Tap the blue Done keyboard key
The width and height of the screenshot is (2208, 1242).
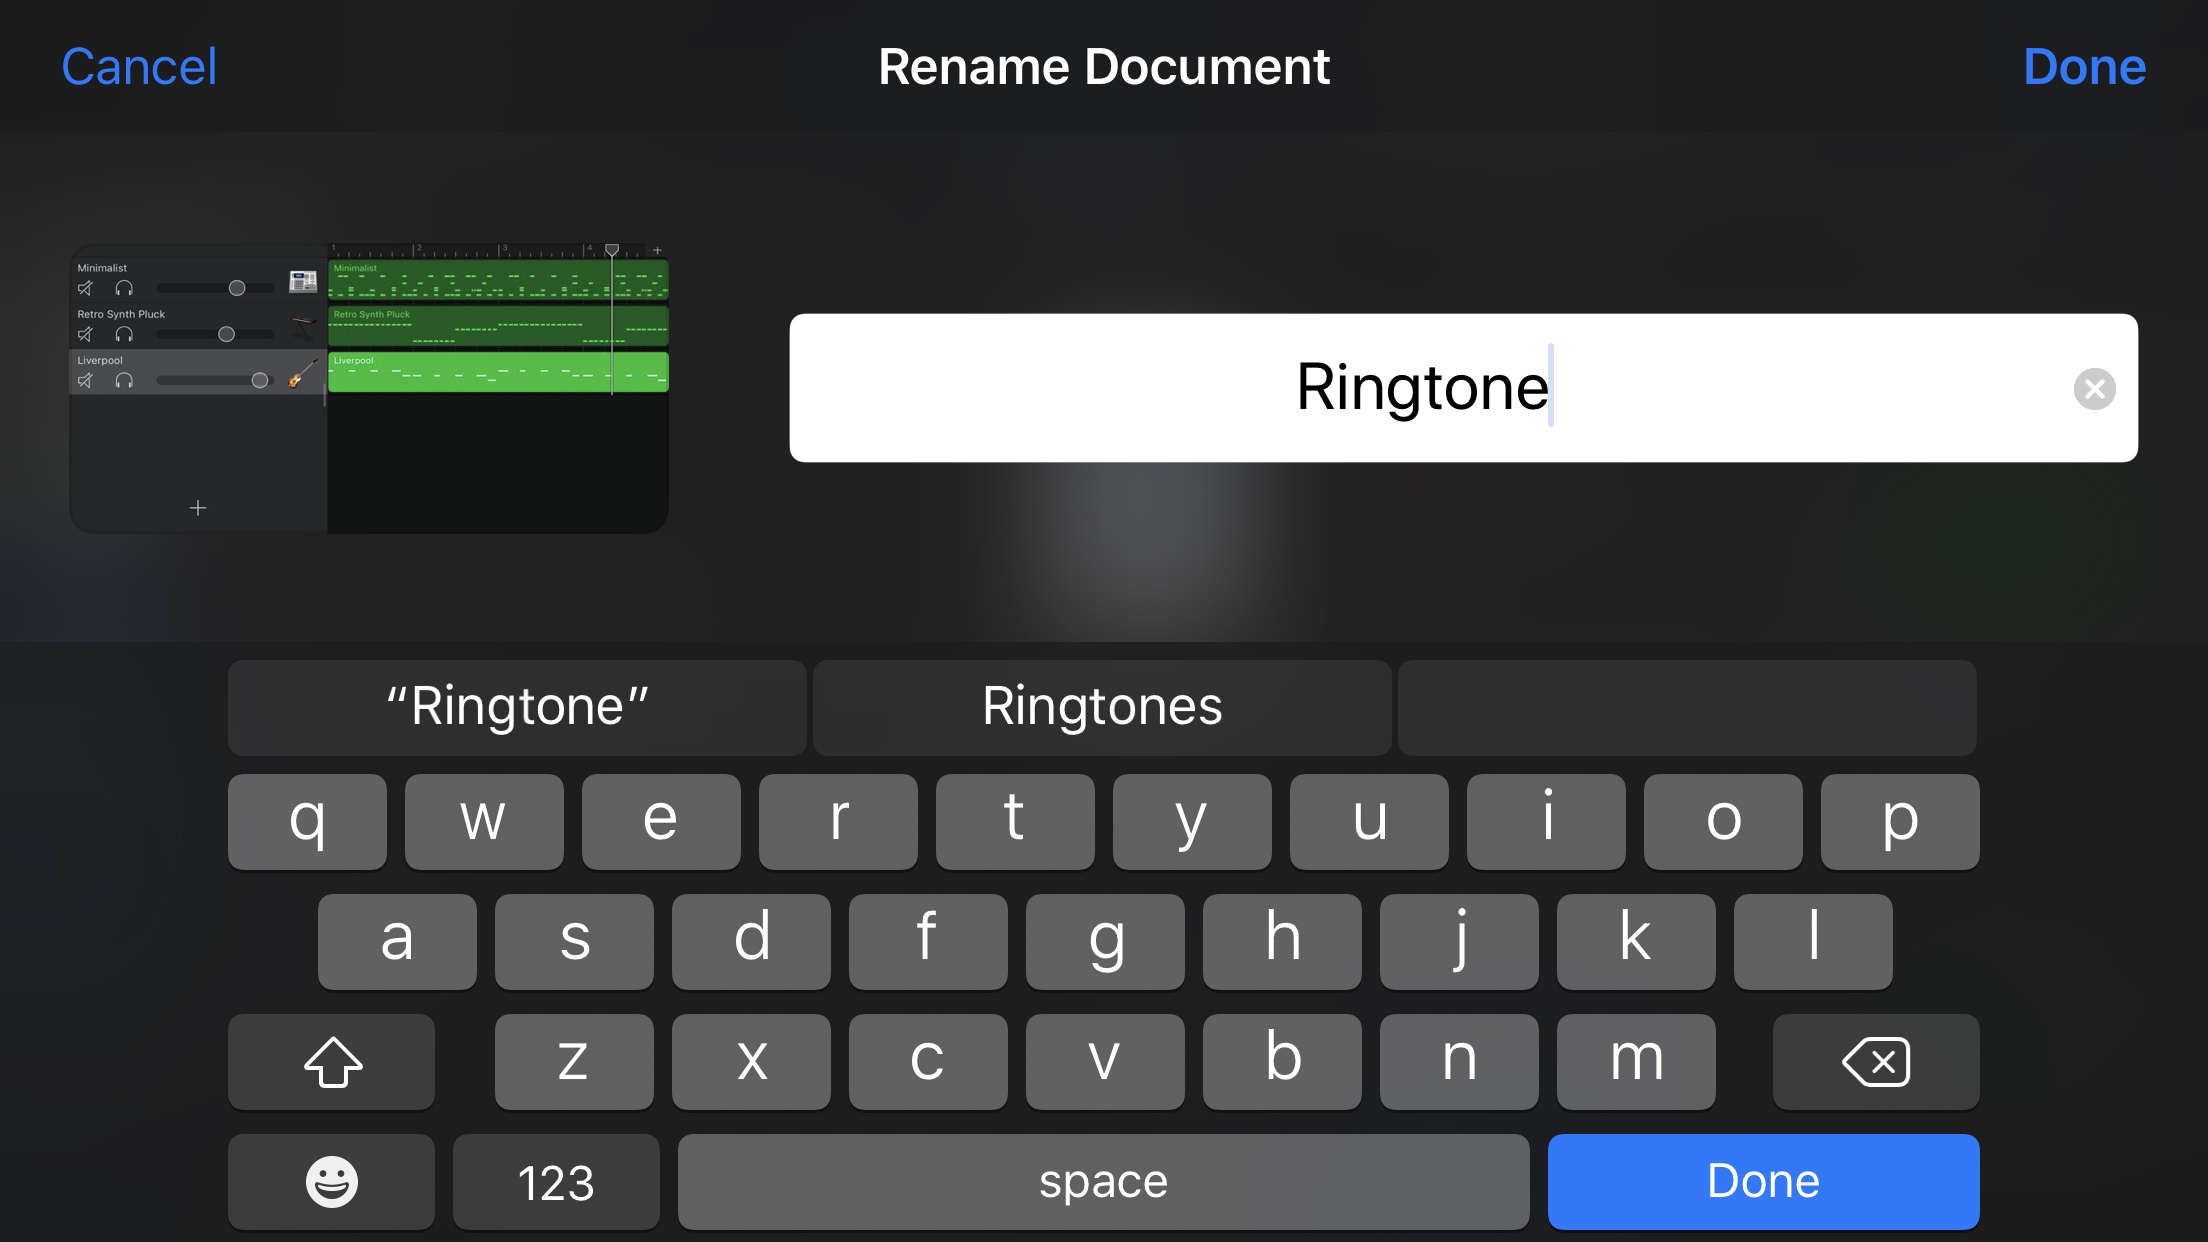tap(1763, 1181)
